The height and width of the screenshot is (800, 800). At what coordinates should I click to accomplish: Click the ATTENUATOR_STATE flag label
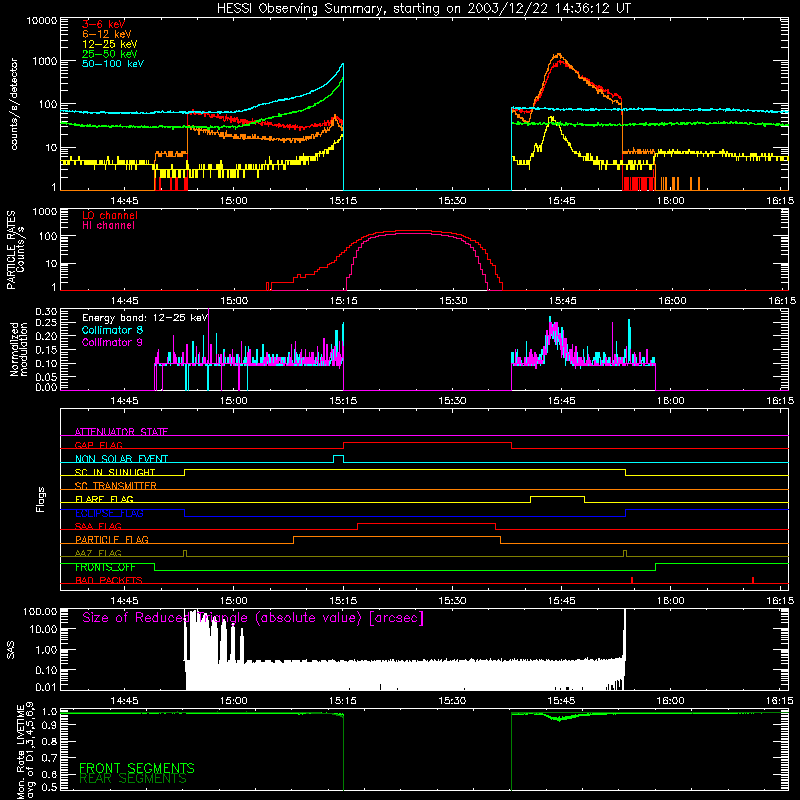[121, 432]
